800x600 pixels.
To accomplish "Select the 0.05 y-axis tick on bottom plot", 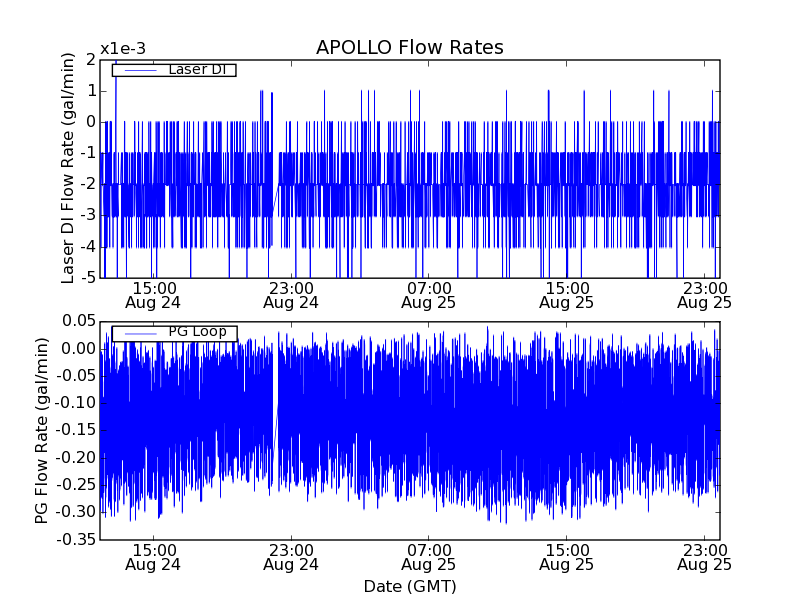I will pos(76,322).
